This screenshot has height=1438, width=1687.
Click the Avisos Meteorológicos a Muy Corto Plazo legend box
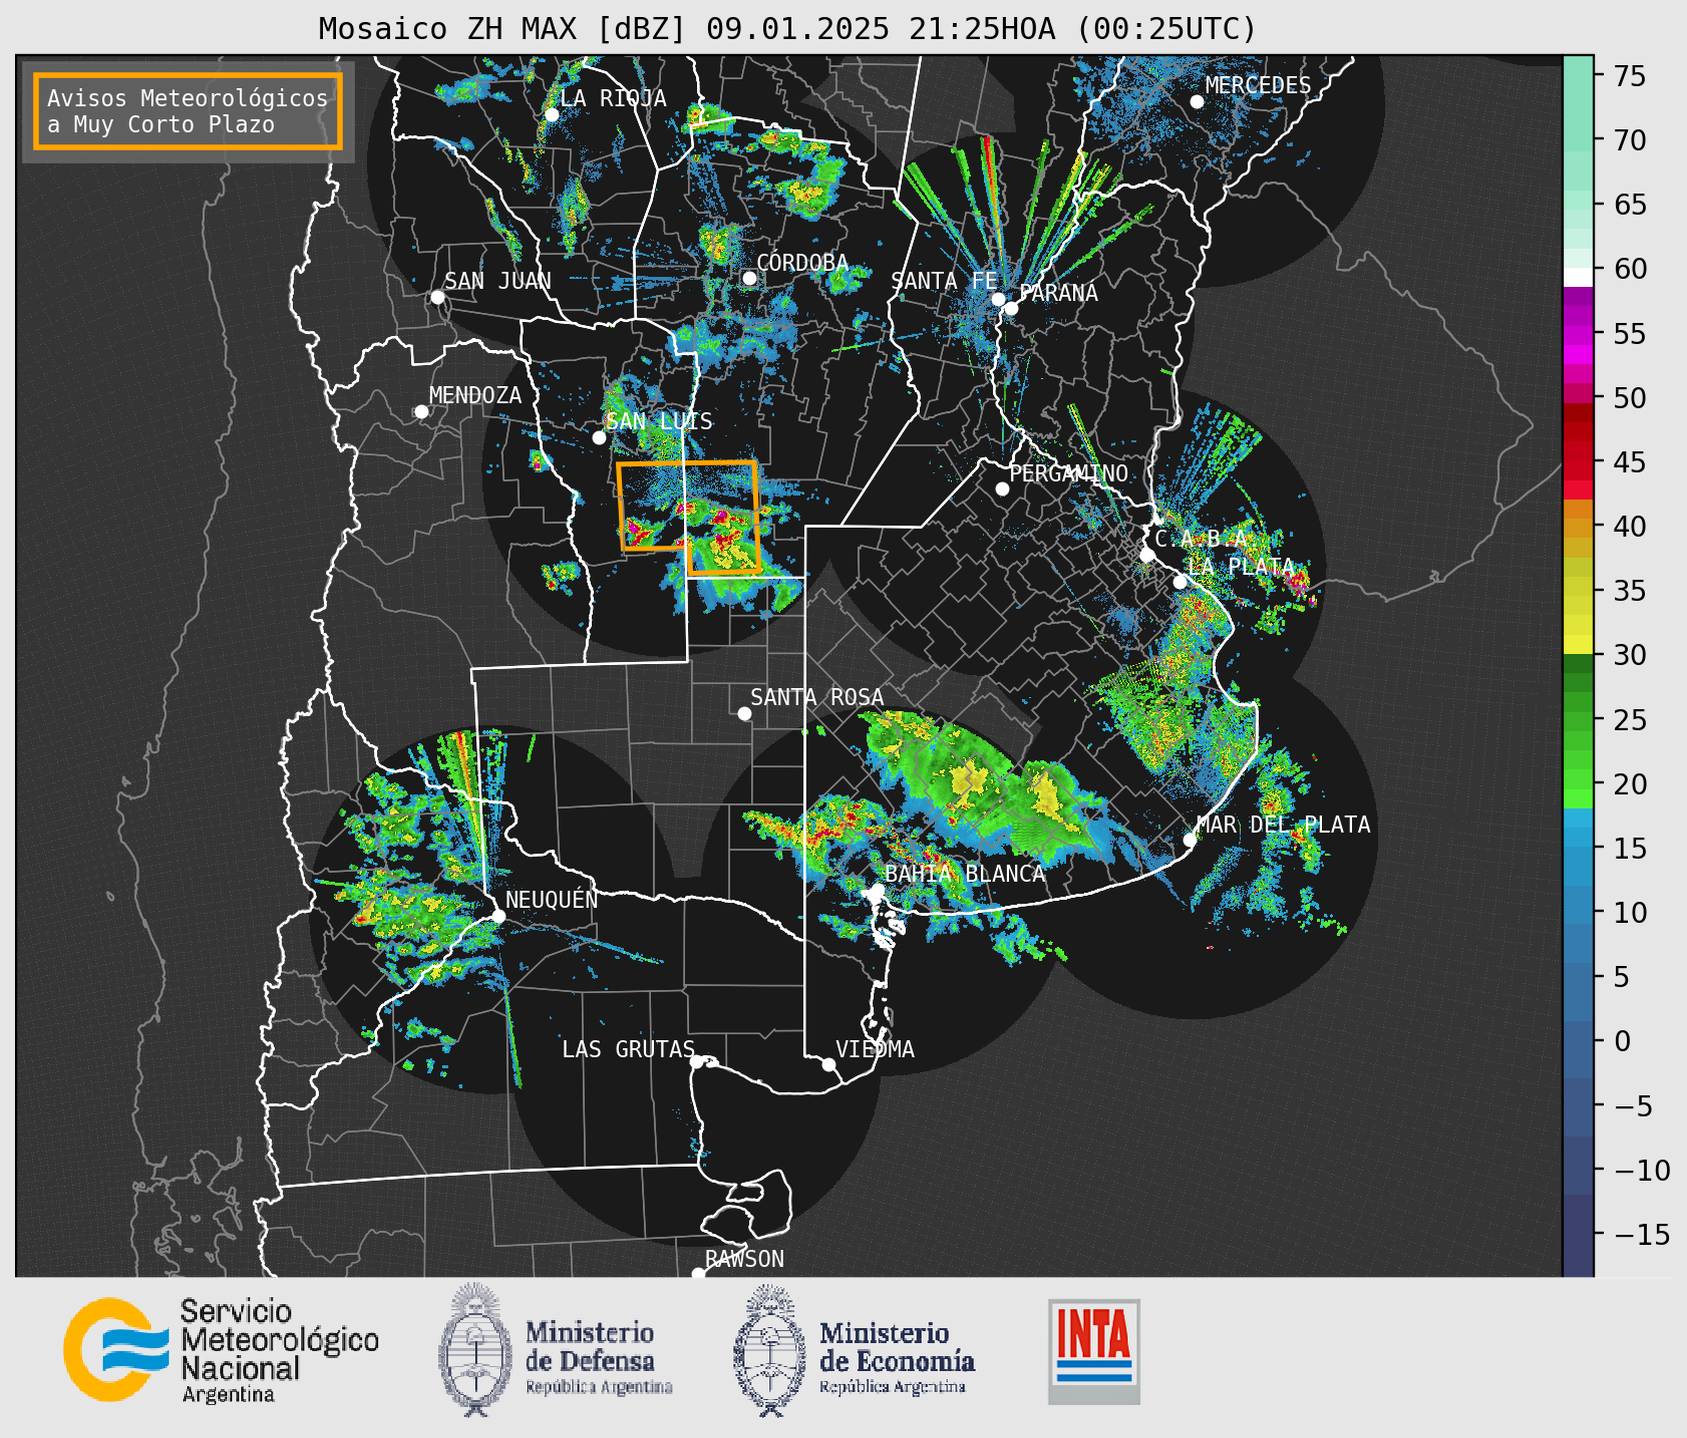[188, 111]
